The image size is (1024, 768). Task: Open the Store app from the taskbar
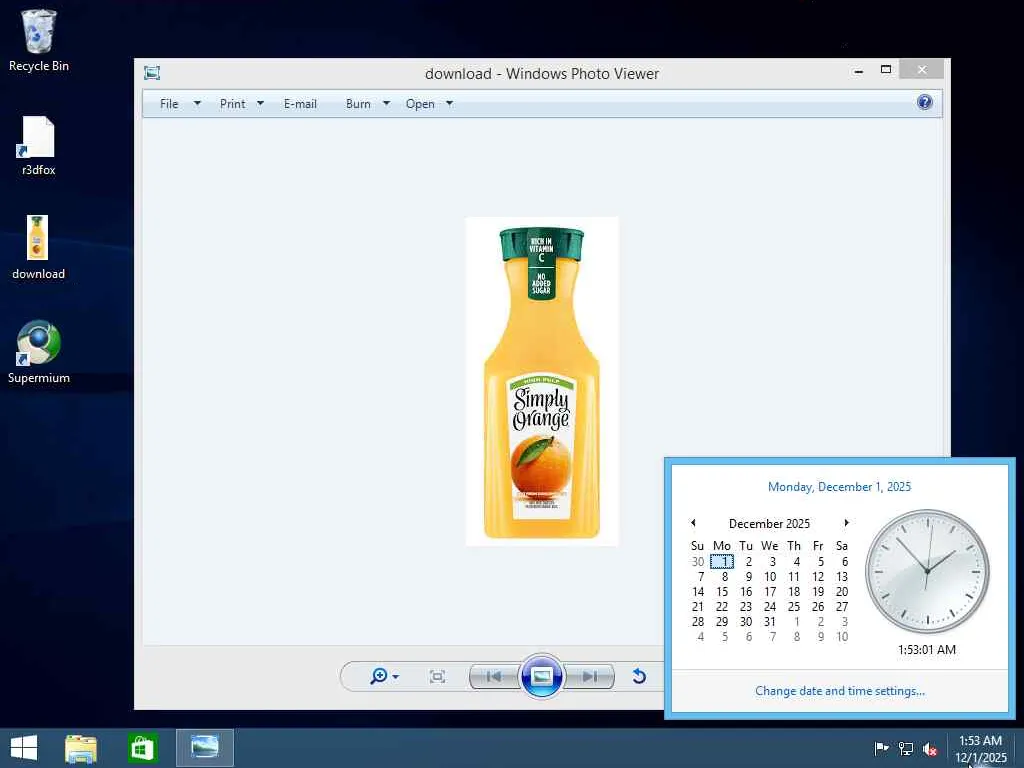[x=142, y=748]
